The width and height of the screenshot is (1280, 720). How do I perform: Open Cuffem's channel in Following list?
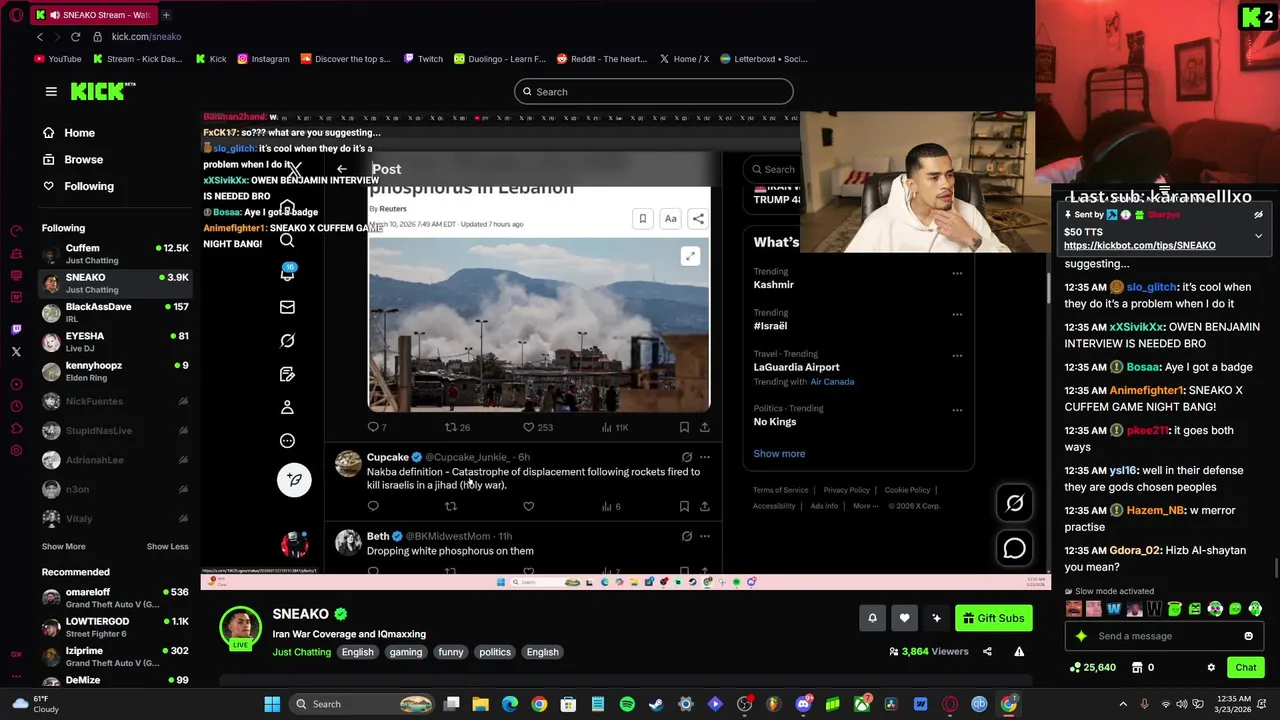coord(115,254)
